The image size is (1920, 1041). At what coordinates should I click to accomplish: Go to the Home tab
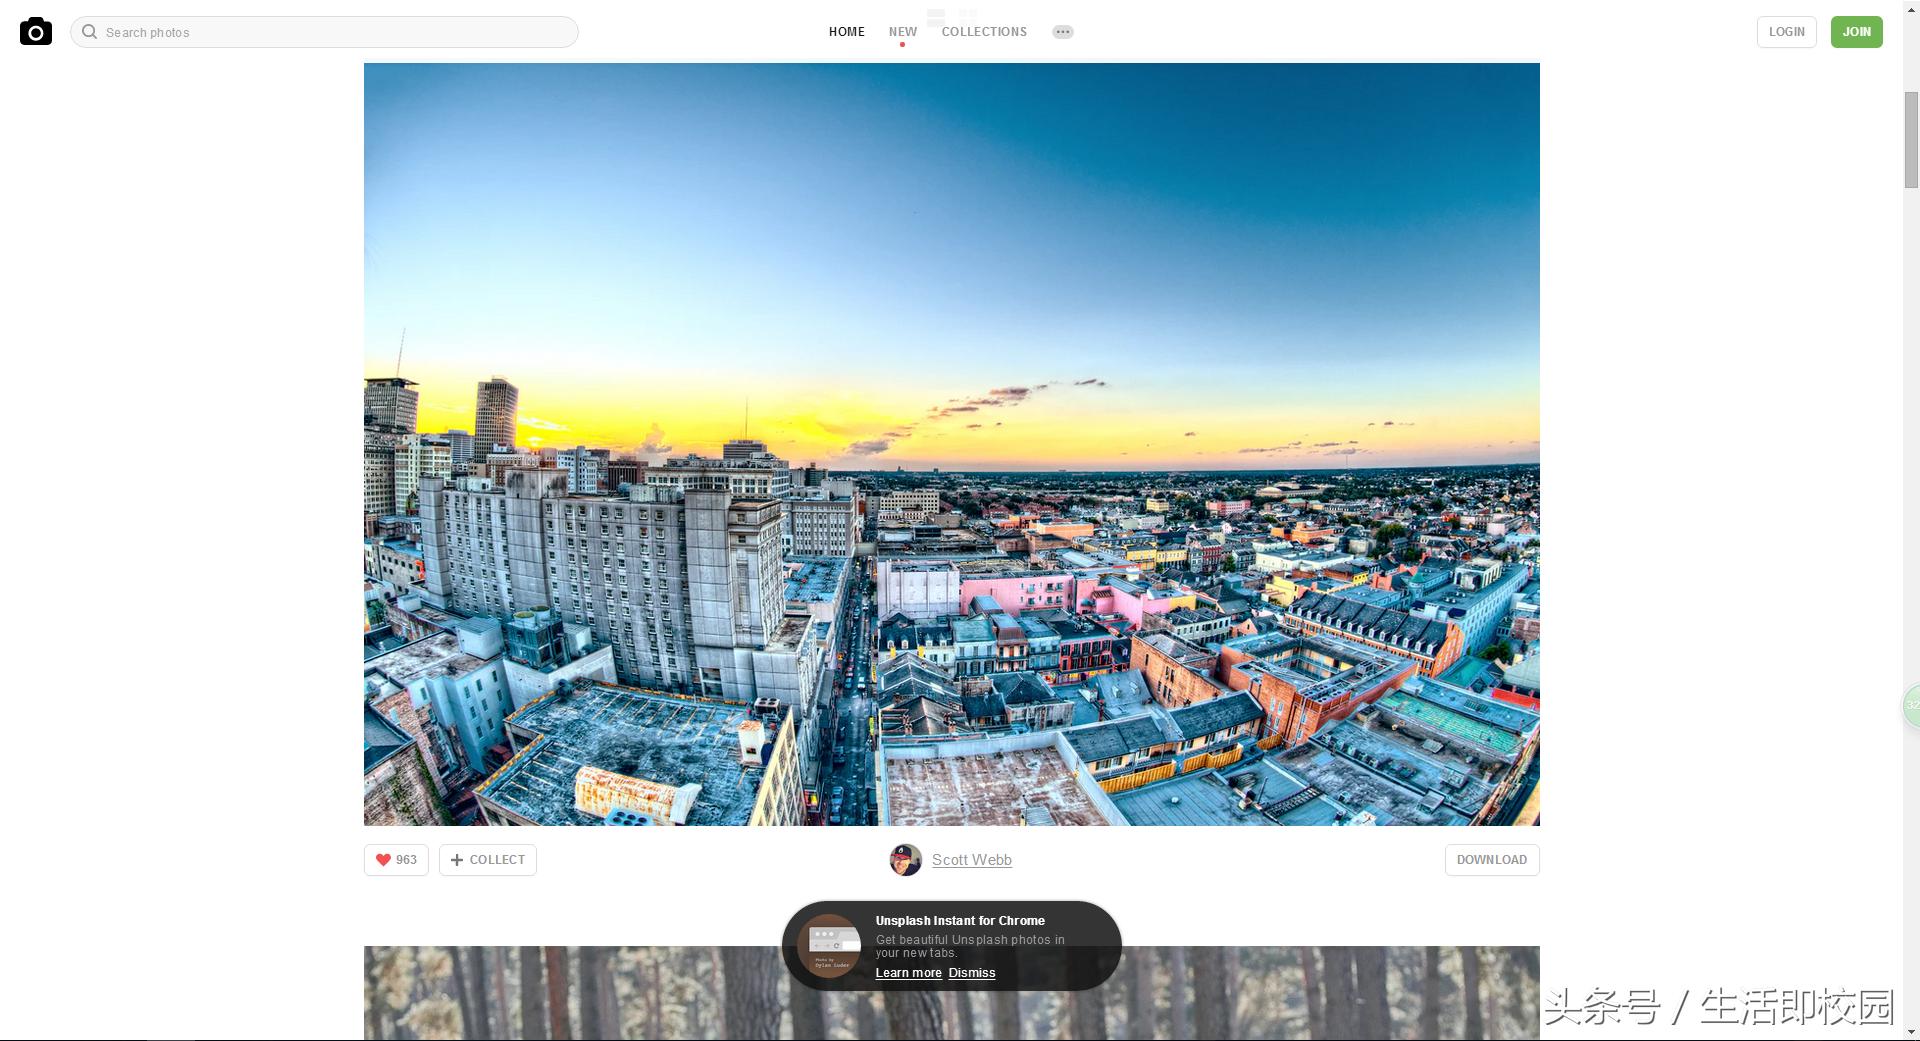[846, 32]
